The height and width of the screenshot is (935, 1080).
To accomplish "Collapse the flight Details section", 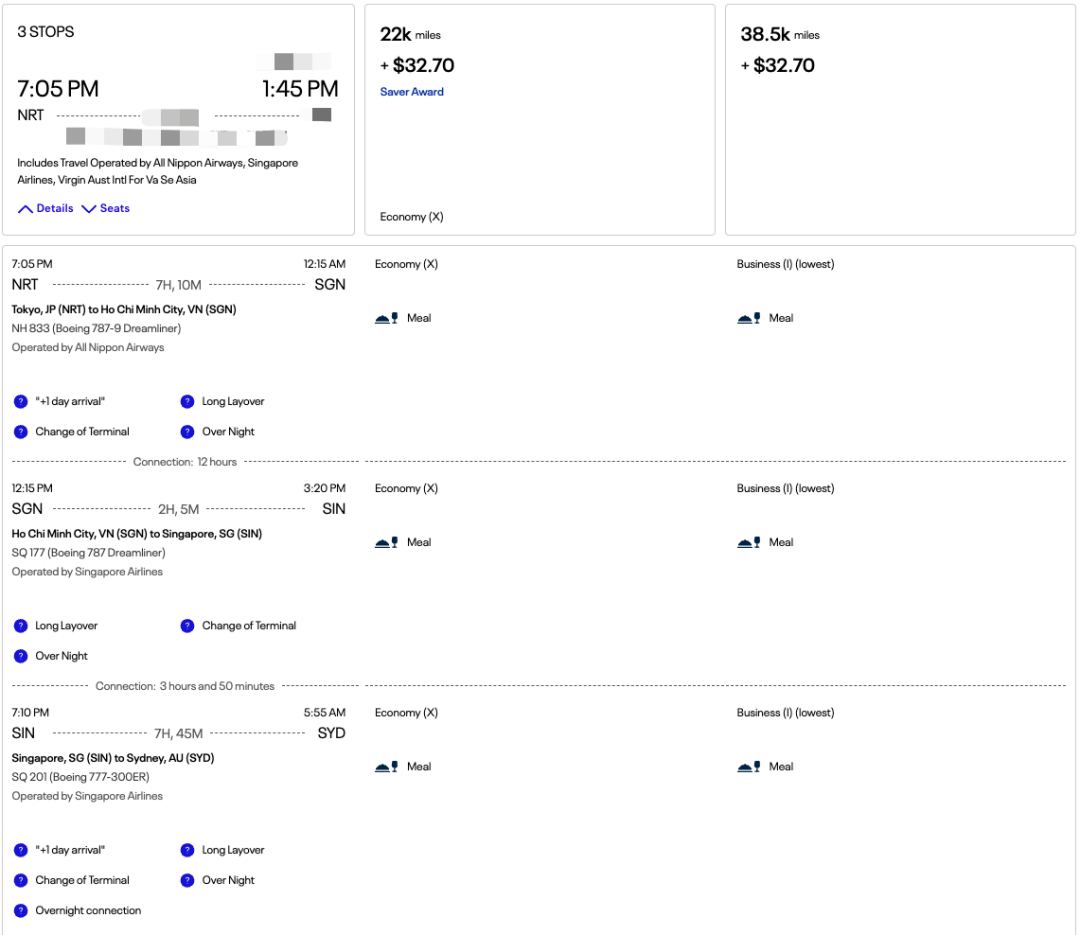I will (46, 208).
